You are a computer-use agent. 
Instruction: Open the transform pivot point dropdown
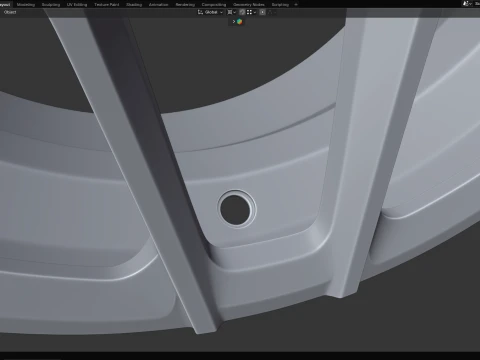(x=232, y=12)
